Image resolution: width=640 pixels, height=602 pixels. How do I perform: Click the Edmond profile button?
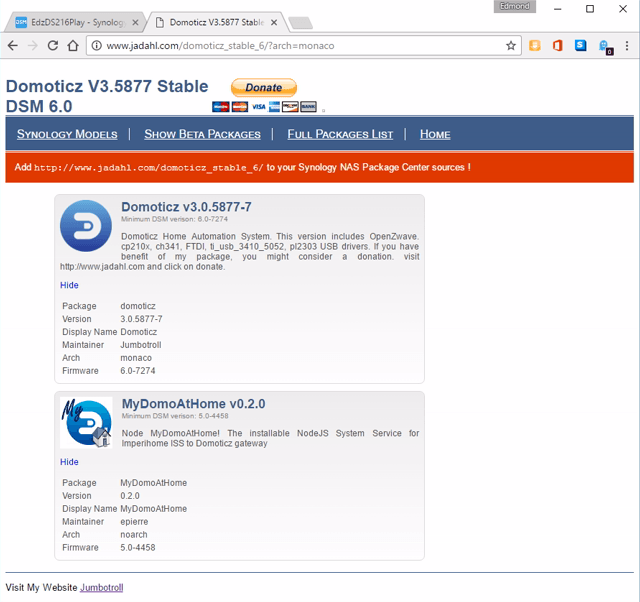pyautogui.click(x=514, y=6)
